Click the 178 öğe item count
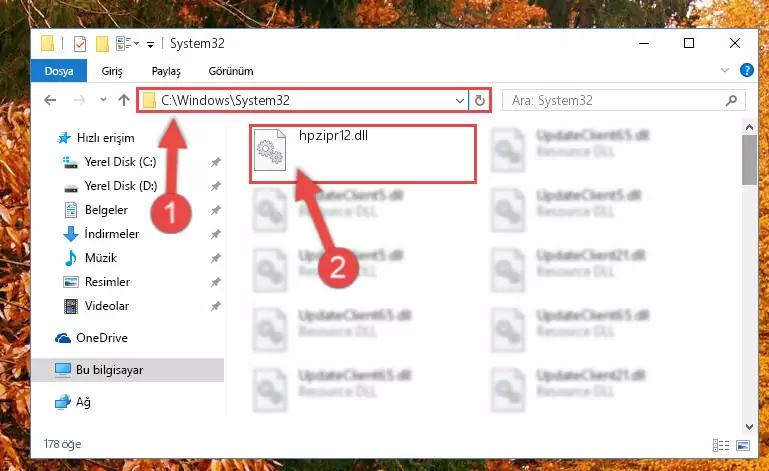This screenshot has height=471, width=769. pos(62,444)
